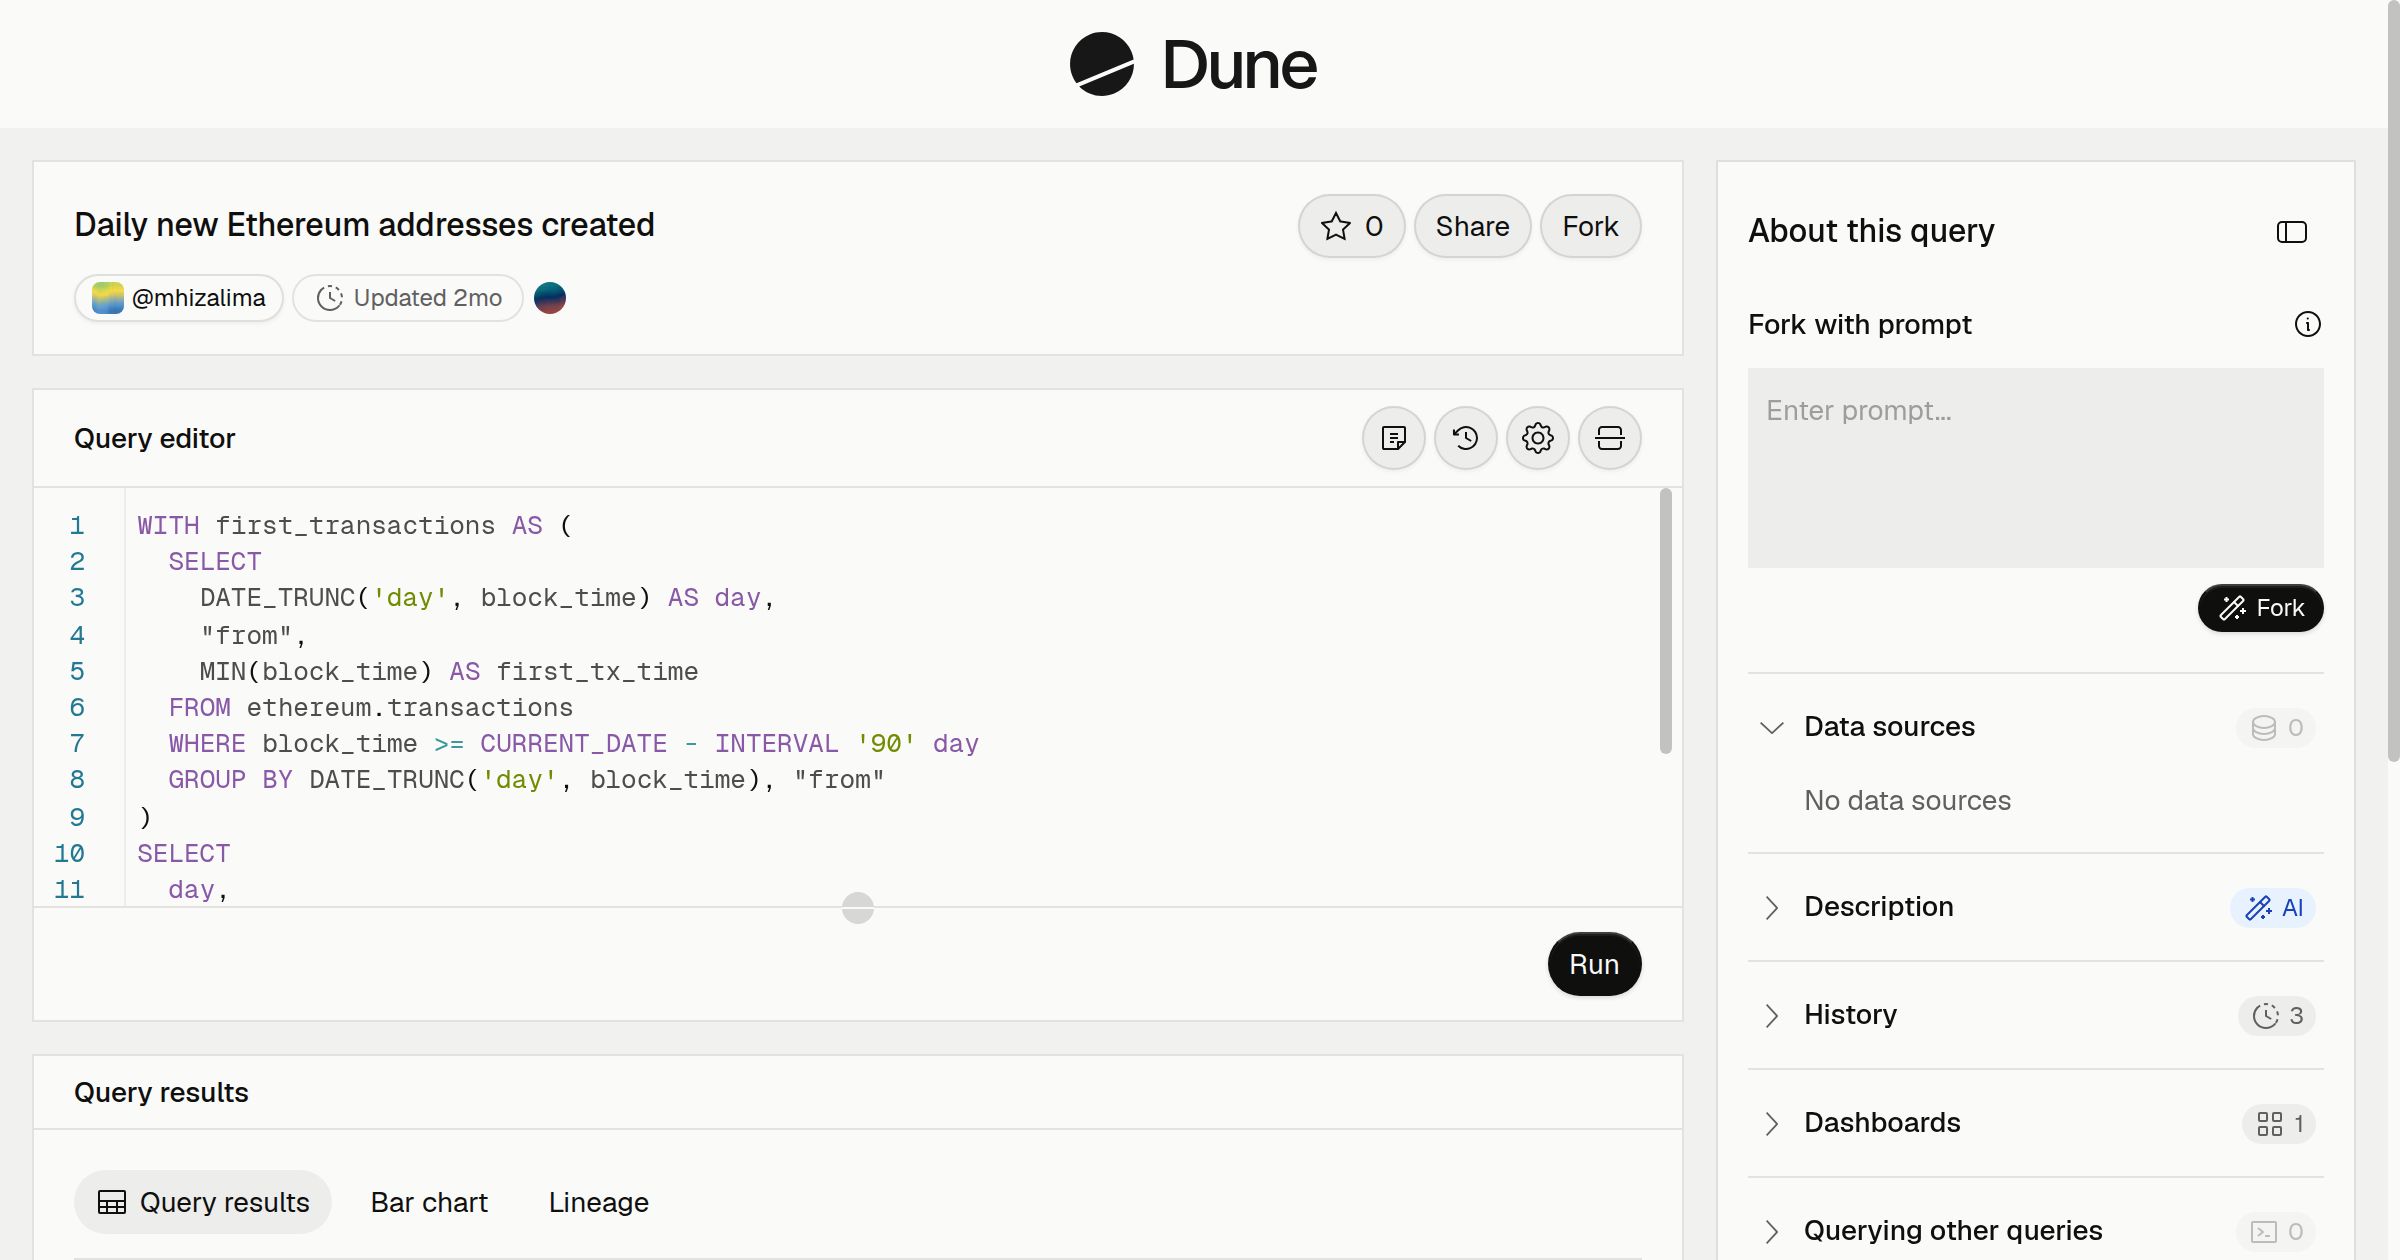Click the Dune logo icon

point(1101,64)
